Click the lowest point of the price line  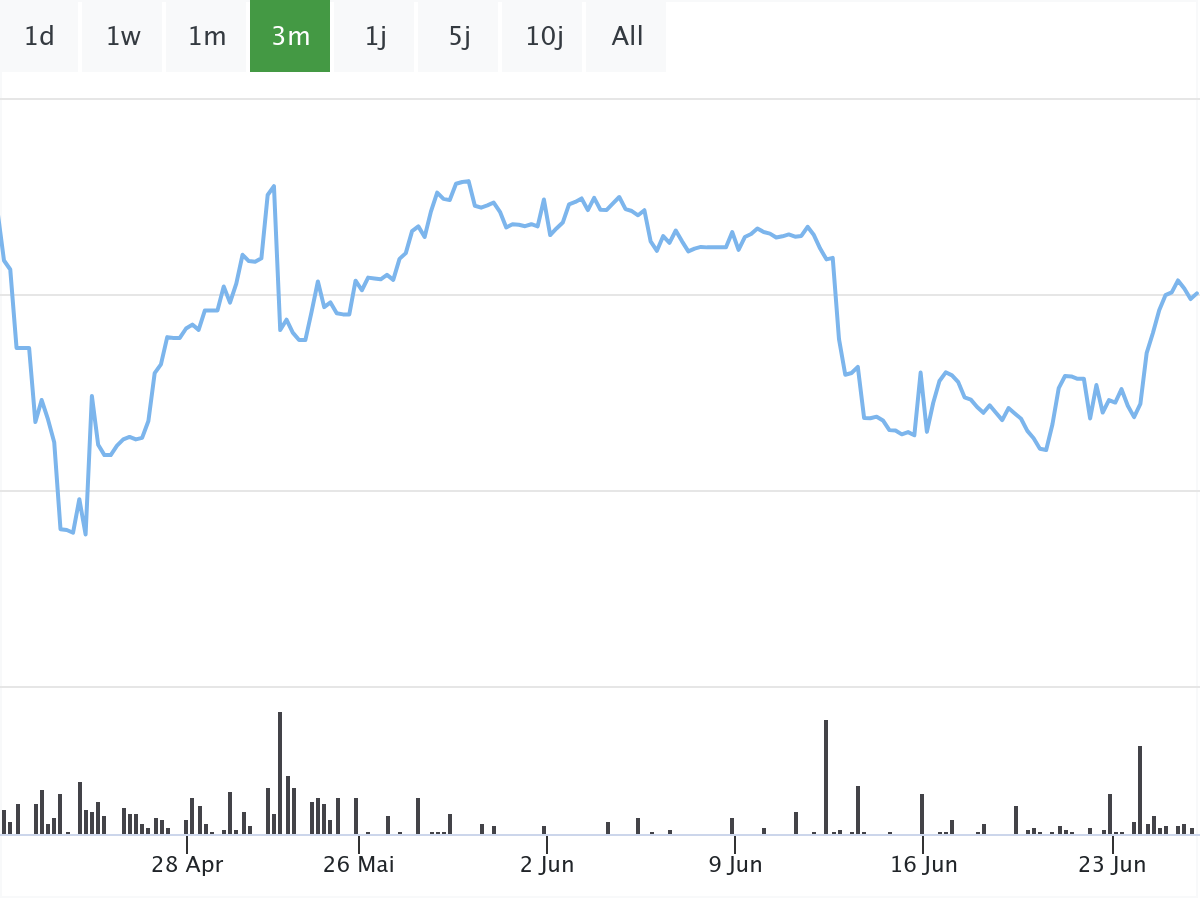pyautogui.click(x=85, y=534)
